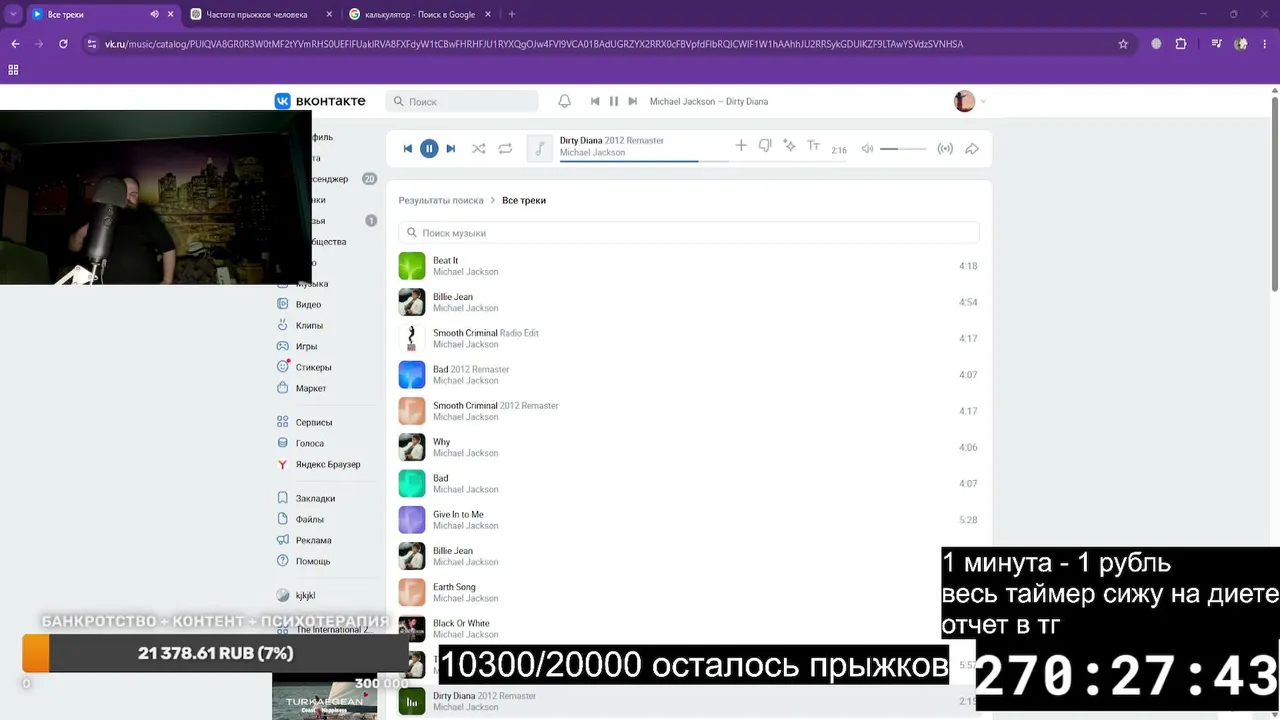The width and height of the screenshot is (1280, 720).
Task: Expand the browser tab search dropdown
Action: pyautogui.click(x=13, y=14)
